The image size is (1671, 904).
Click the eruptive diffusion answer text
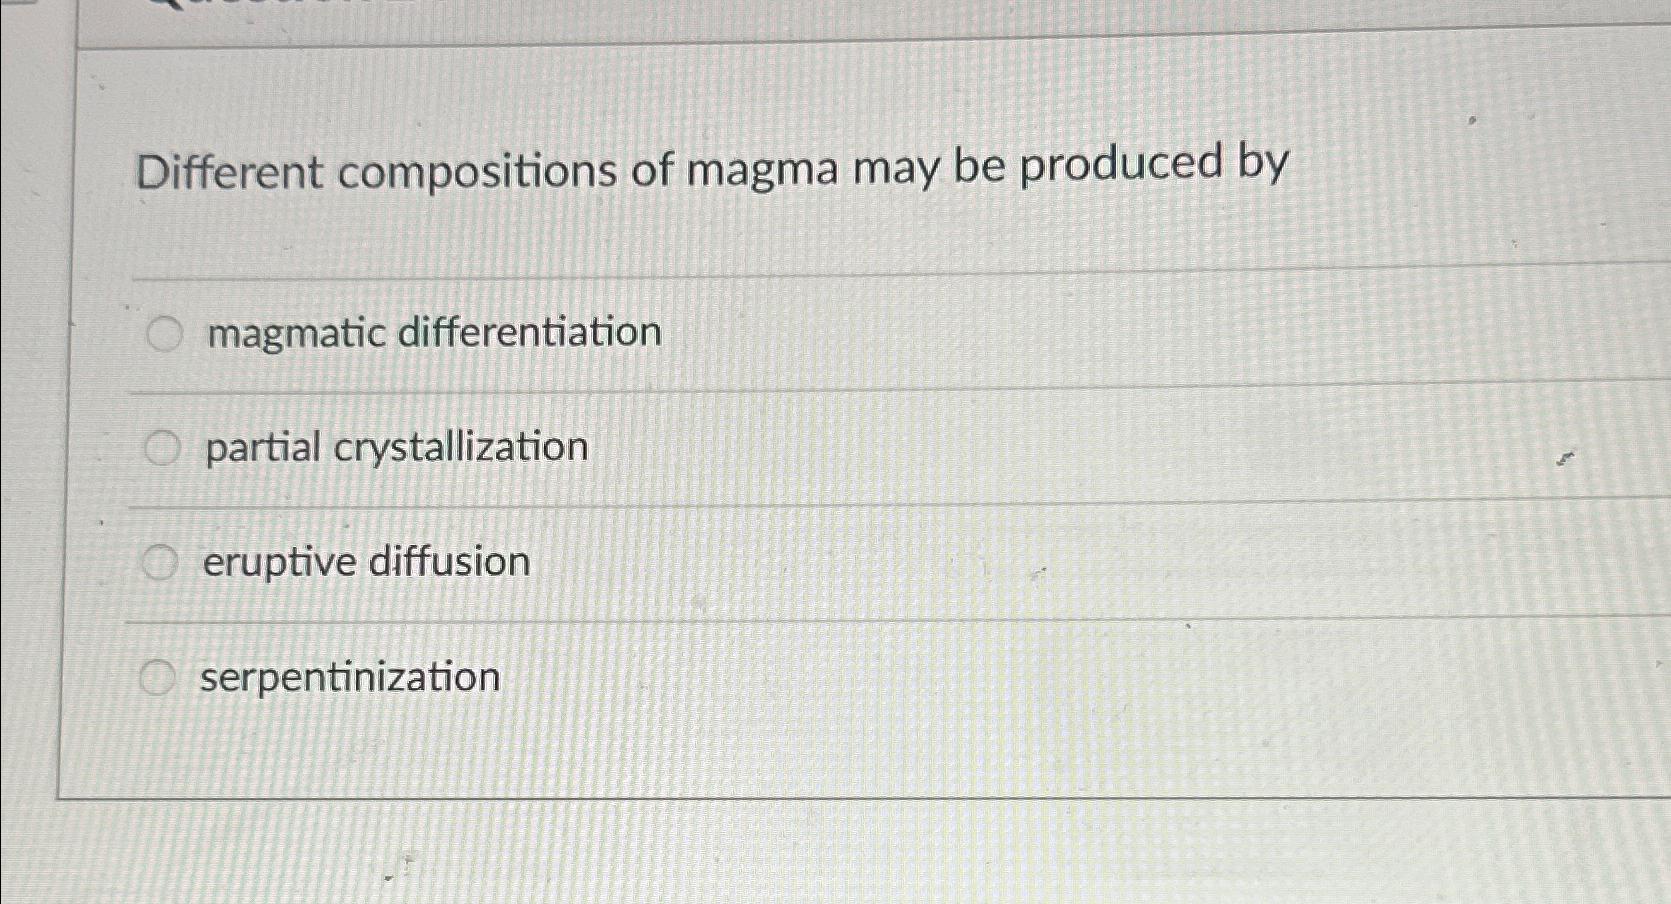click(365, 563)
